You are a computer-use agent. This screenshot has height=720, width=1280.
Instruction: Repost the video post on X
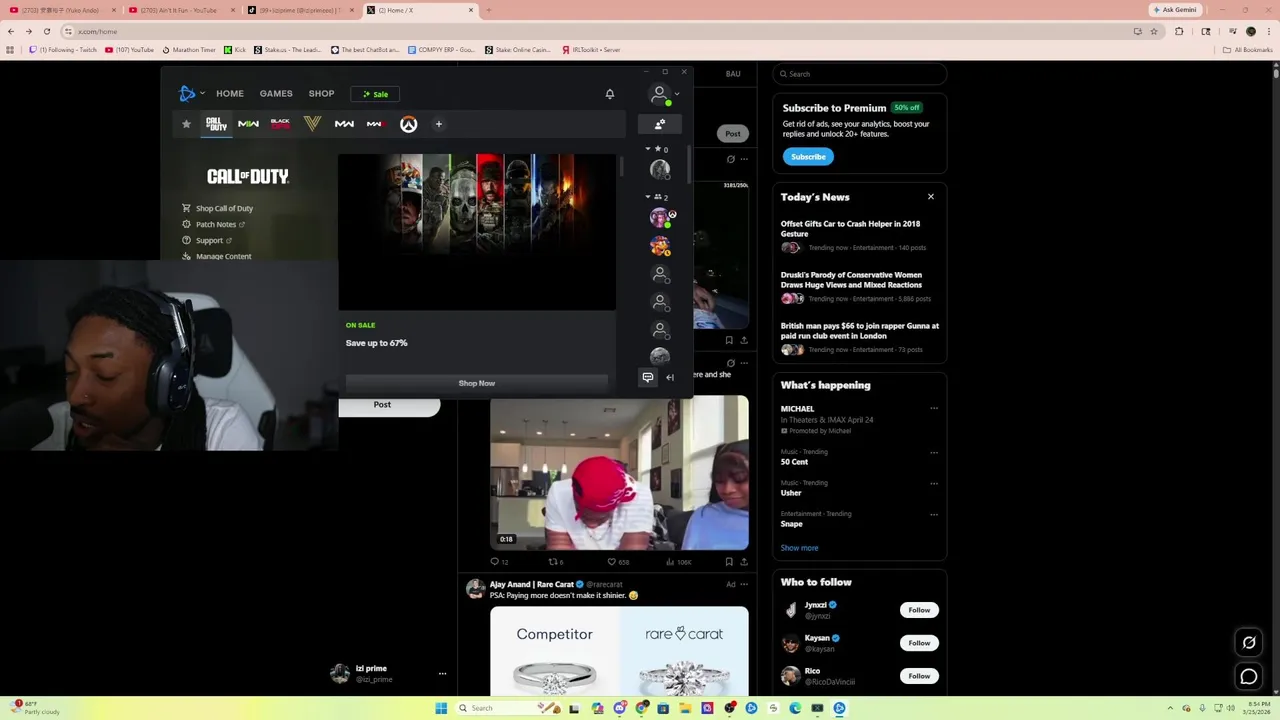[x=556, y=562]
